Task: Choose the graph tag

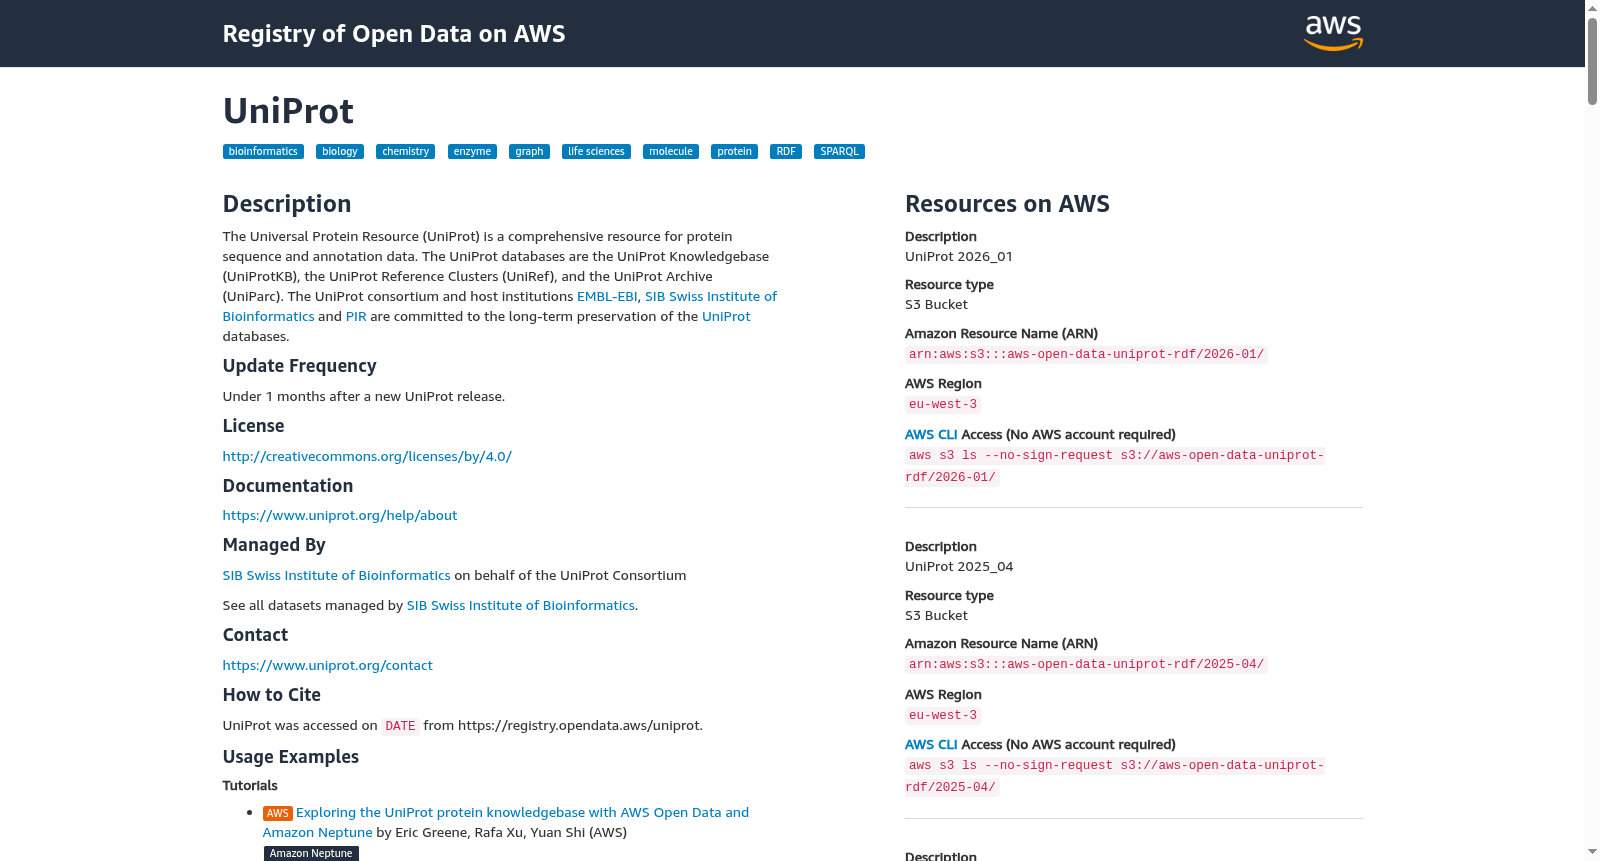Action: click(529, 152)
